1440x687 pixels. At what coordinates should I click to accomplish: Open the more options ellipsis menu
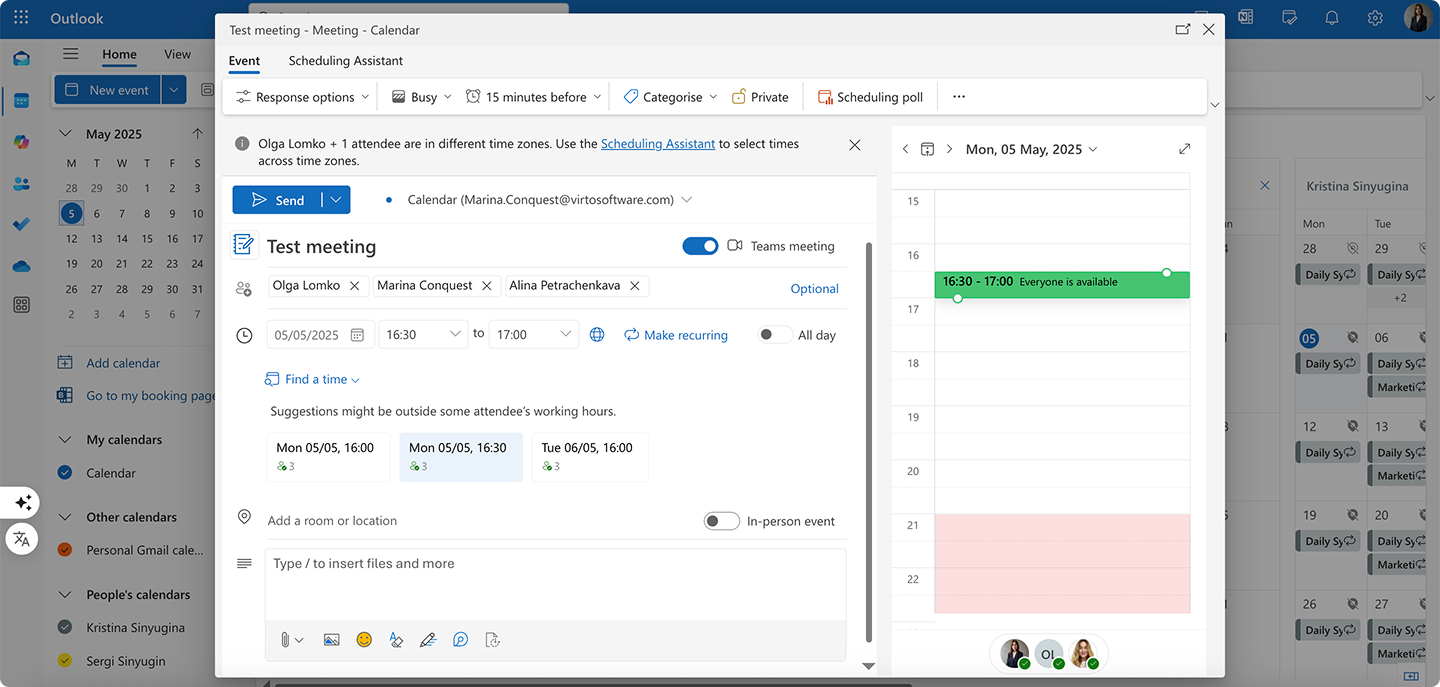pos(959,97)
